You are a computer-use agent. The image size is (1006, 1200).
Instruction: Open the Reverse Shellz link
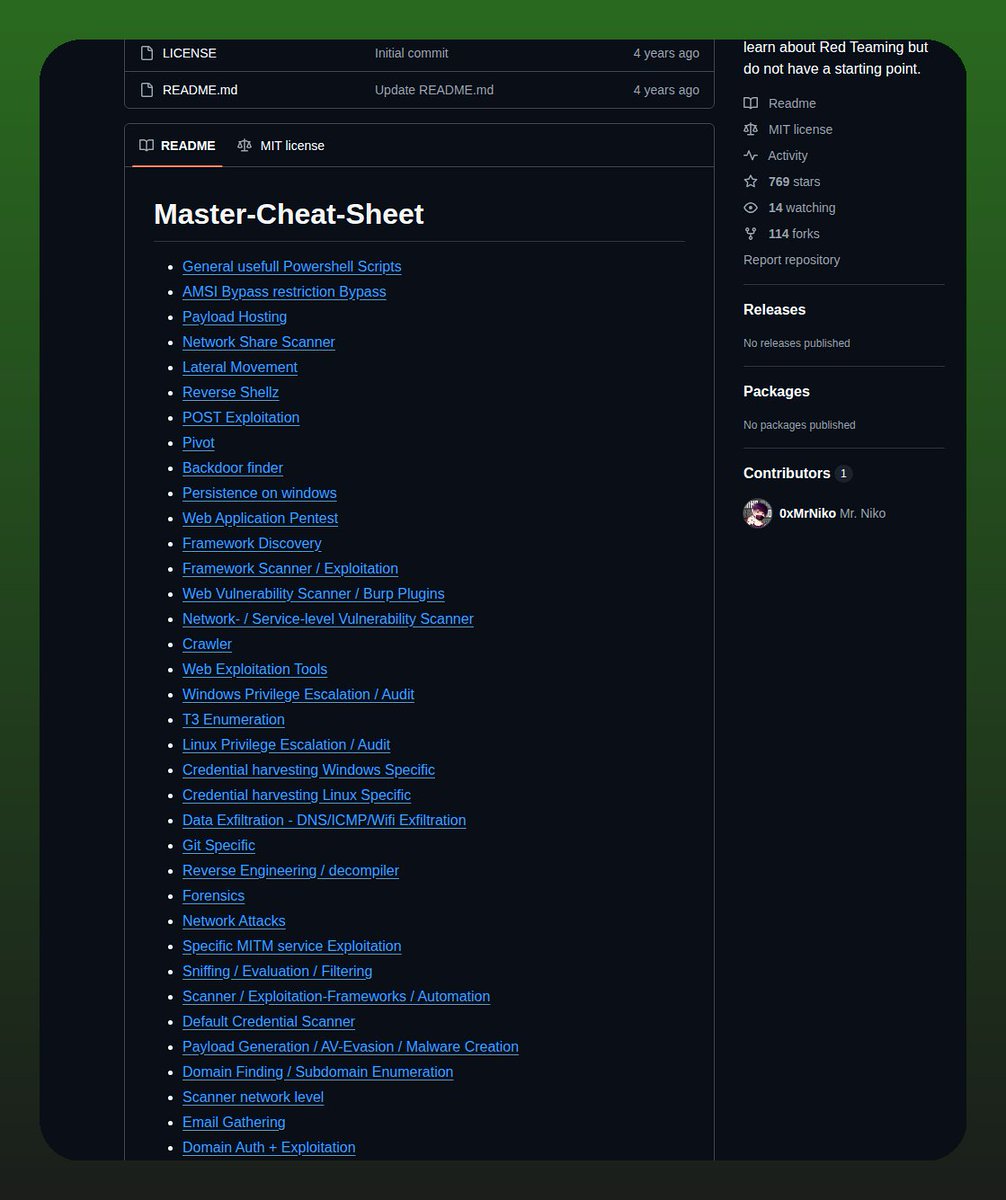click(230, 392)
